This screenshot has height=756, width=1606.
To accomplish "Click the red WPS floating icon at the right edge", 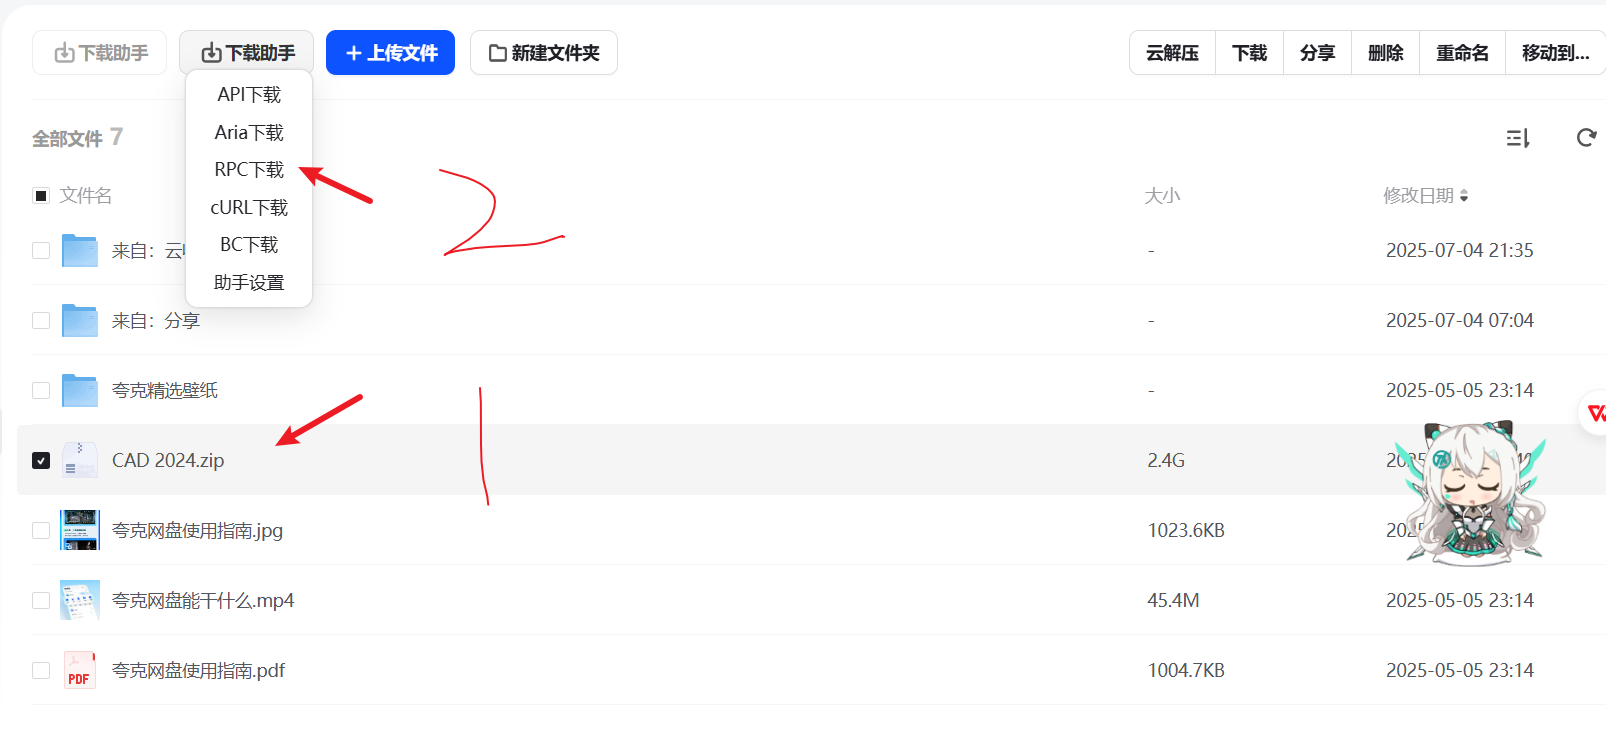I will pyautogui.click(x=1596, y=412).
